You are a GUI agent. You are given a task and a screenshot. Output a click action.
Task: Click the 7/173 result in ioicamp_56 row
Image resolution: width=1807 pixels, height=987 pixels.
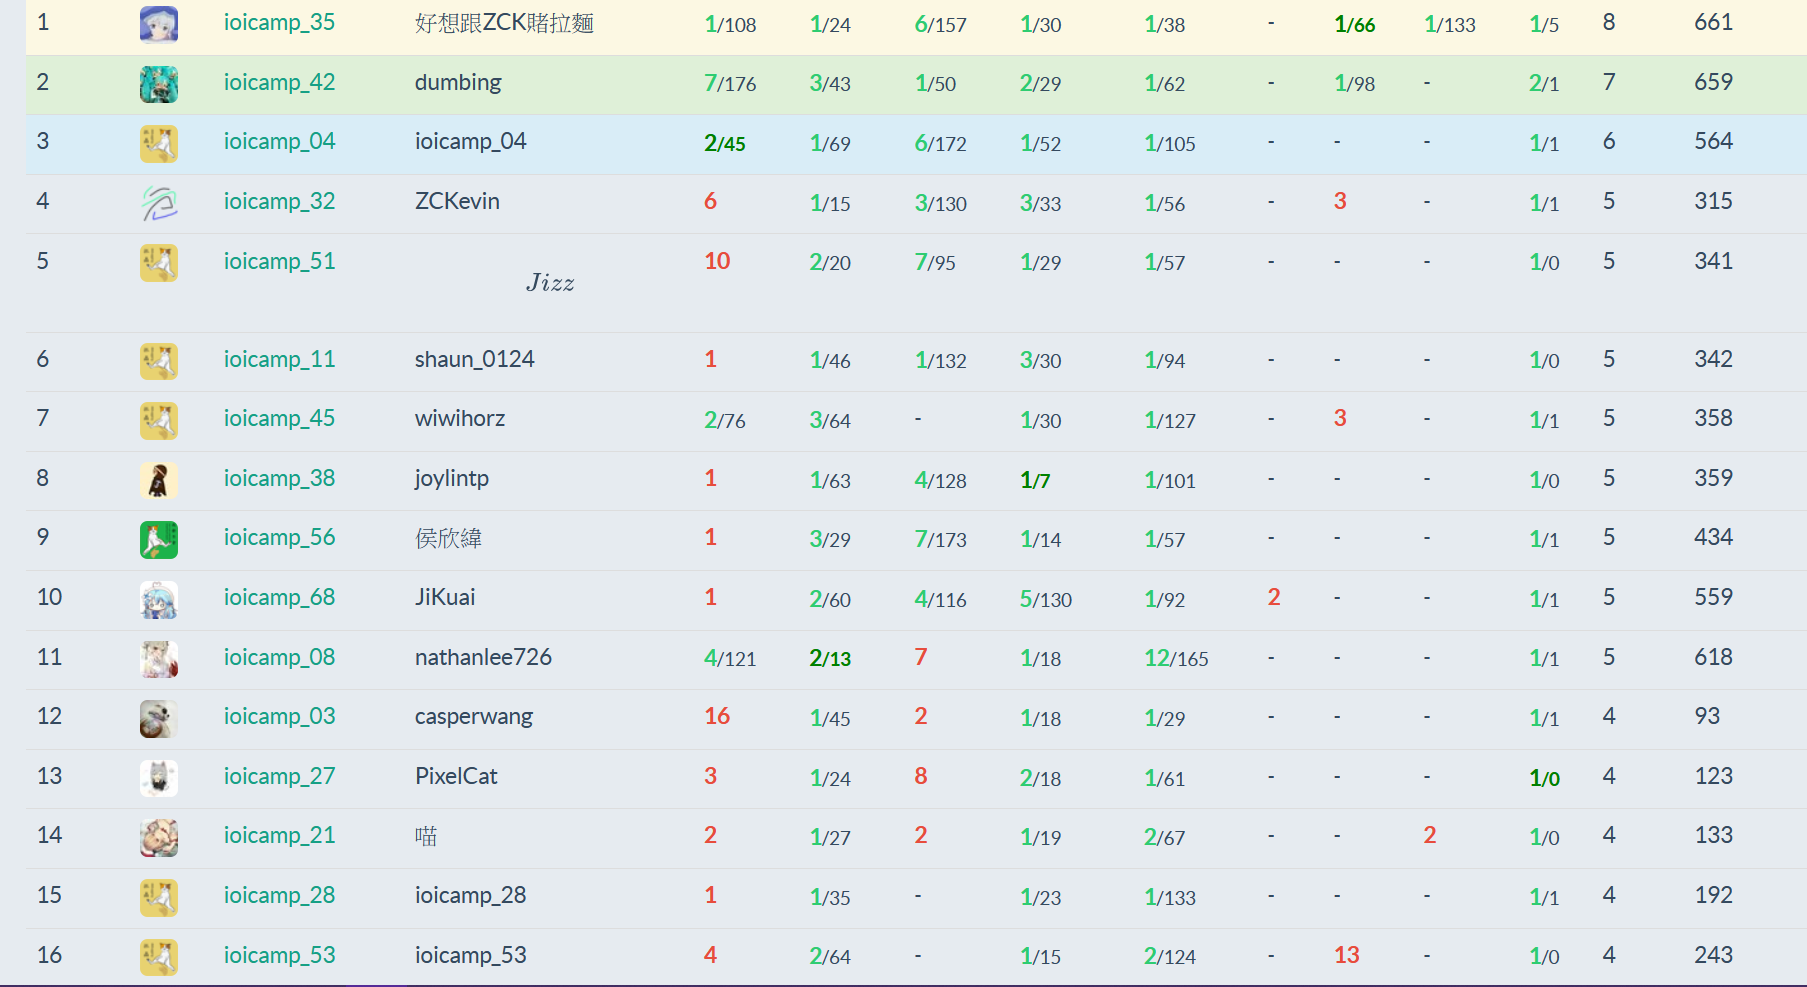click(x=940, y=539)
